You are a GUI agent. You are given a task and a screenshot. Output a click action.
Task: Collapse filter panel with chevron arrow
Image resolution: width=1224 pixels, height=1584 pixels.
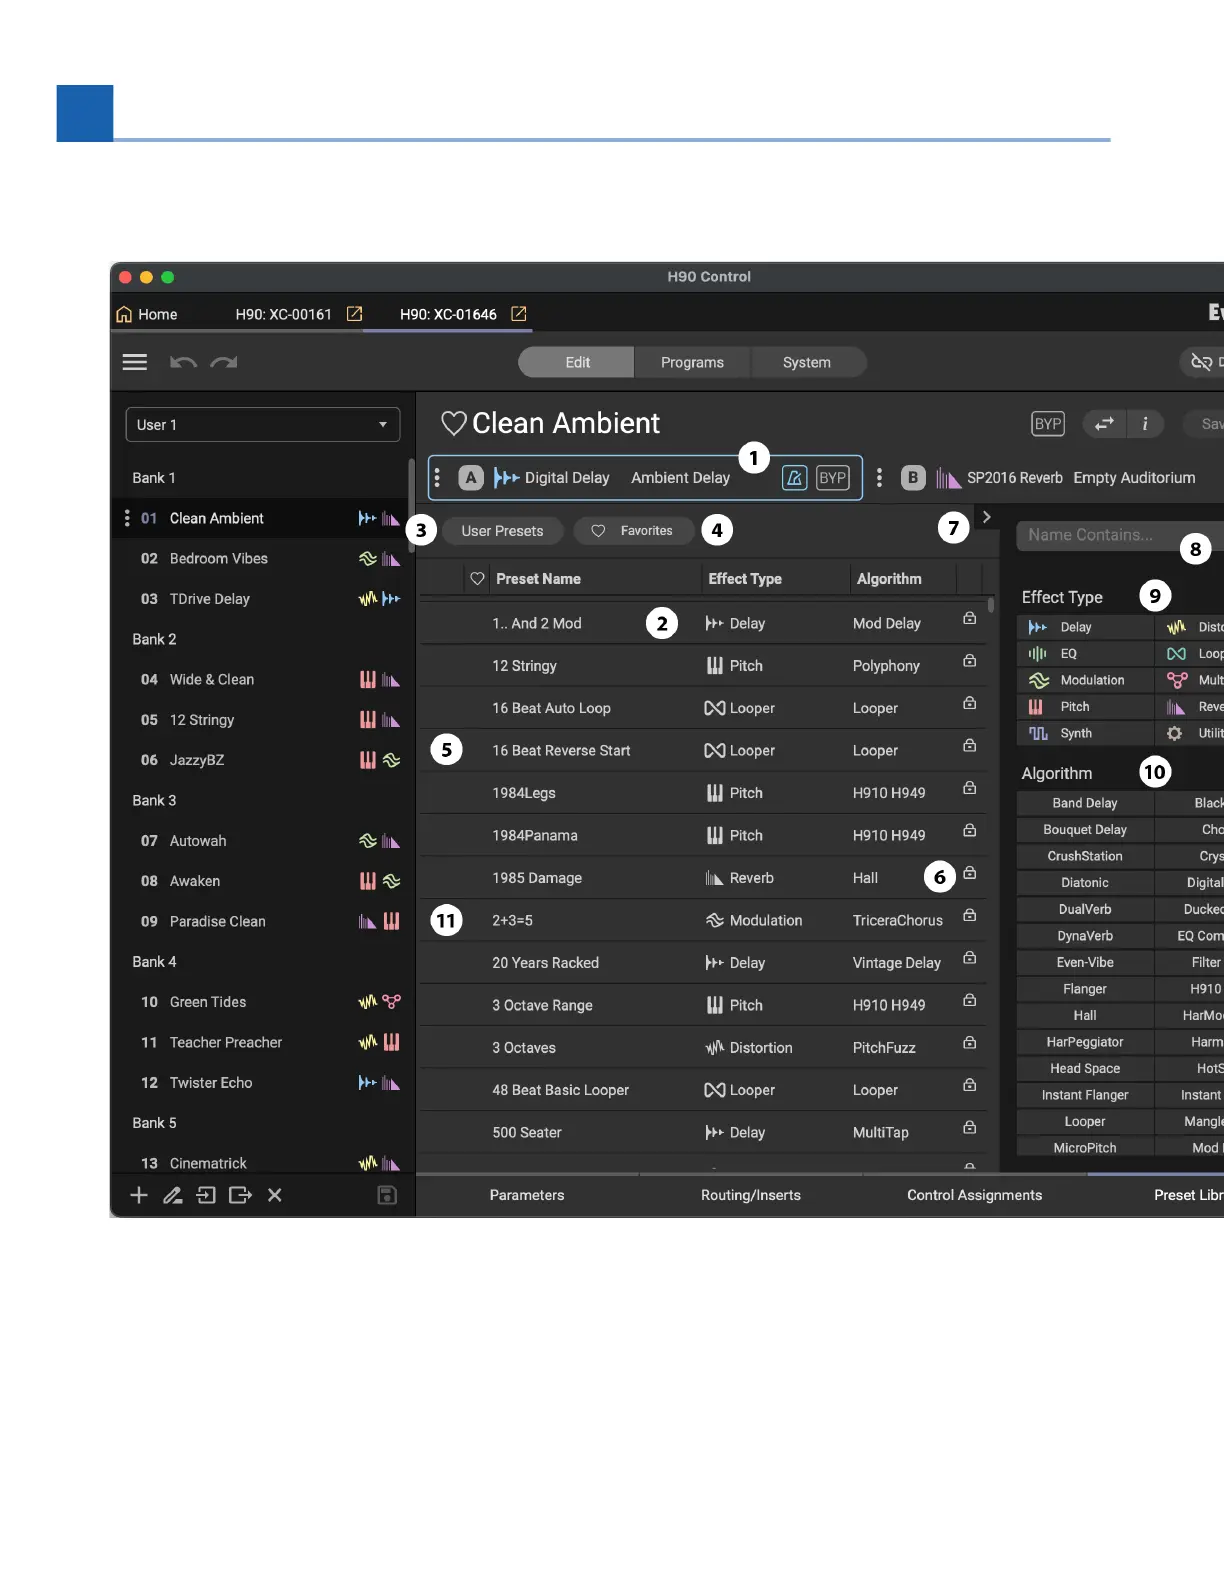(986, 517)
